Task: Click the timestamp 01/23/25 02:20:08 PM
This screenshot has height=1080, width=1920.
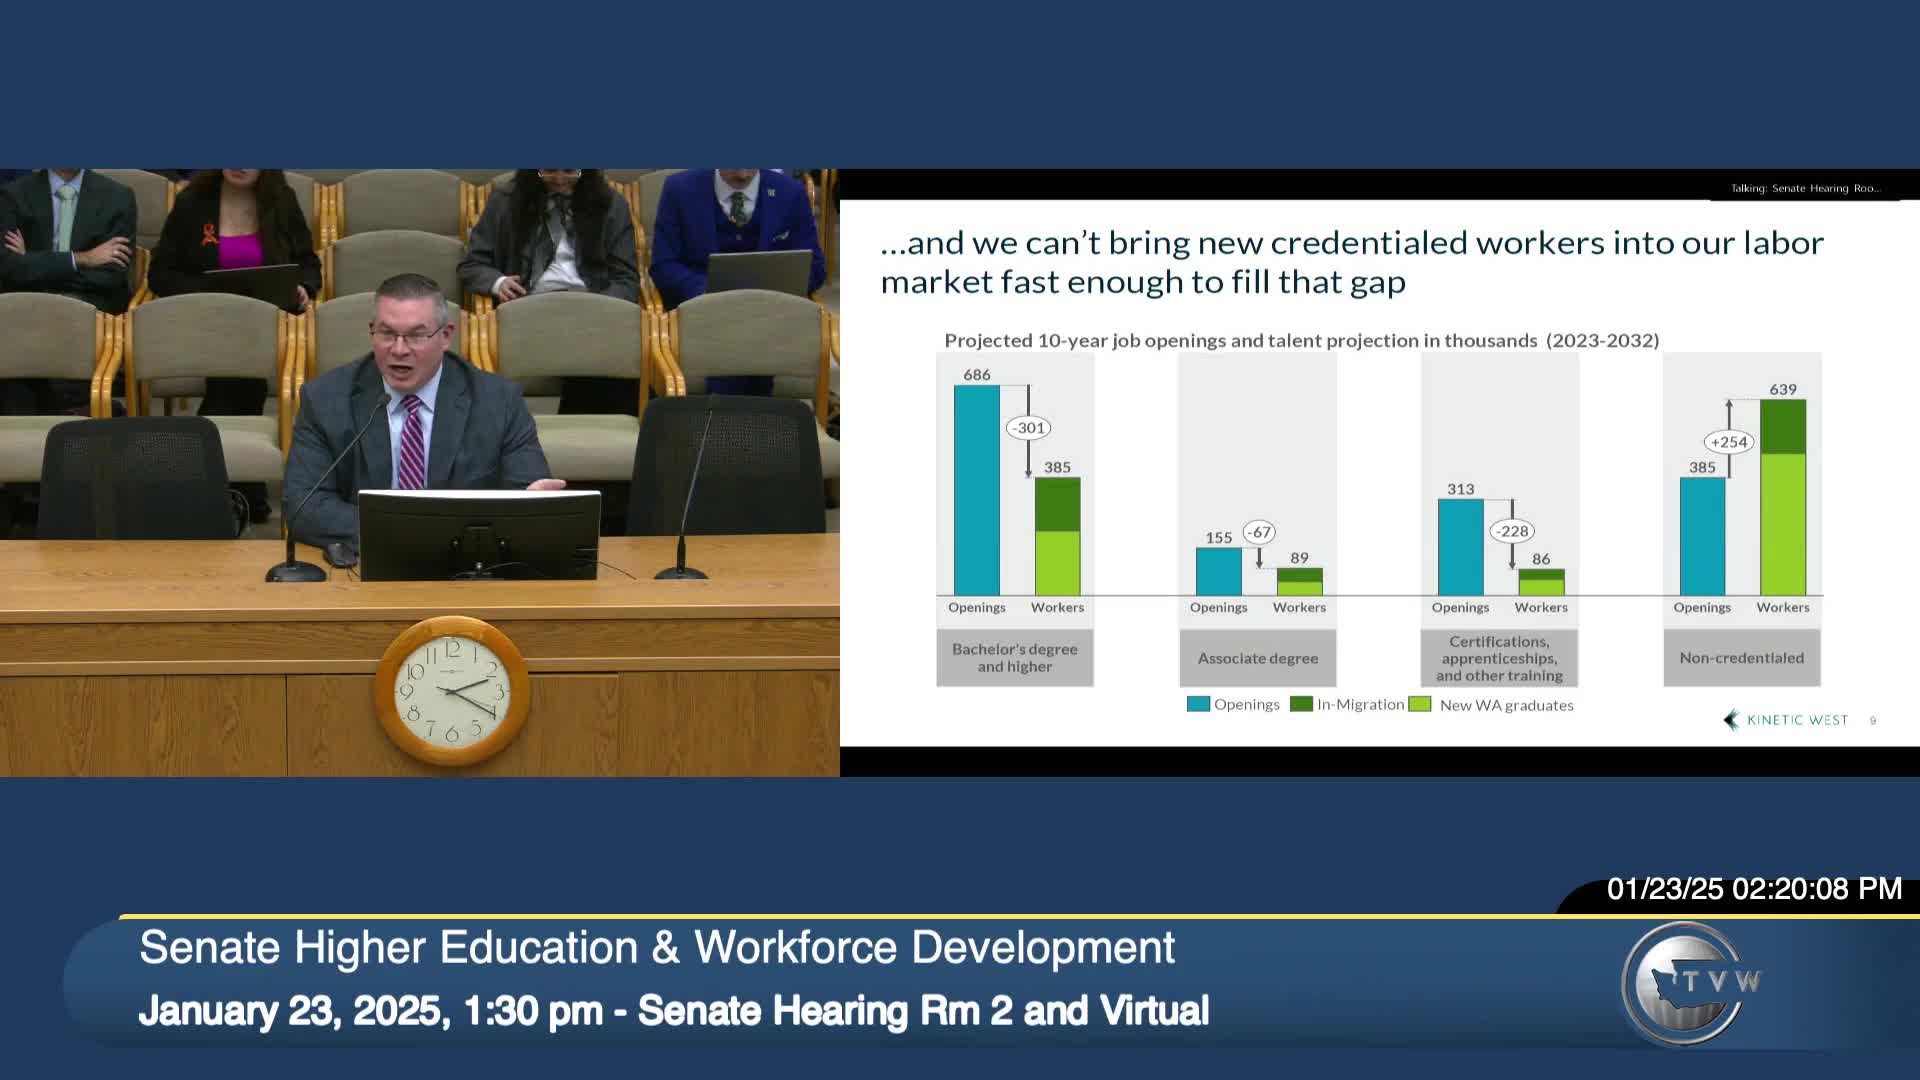Action: (x=1754, y=889)
